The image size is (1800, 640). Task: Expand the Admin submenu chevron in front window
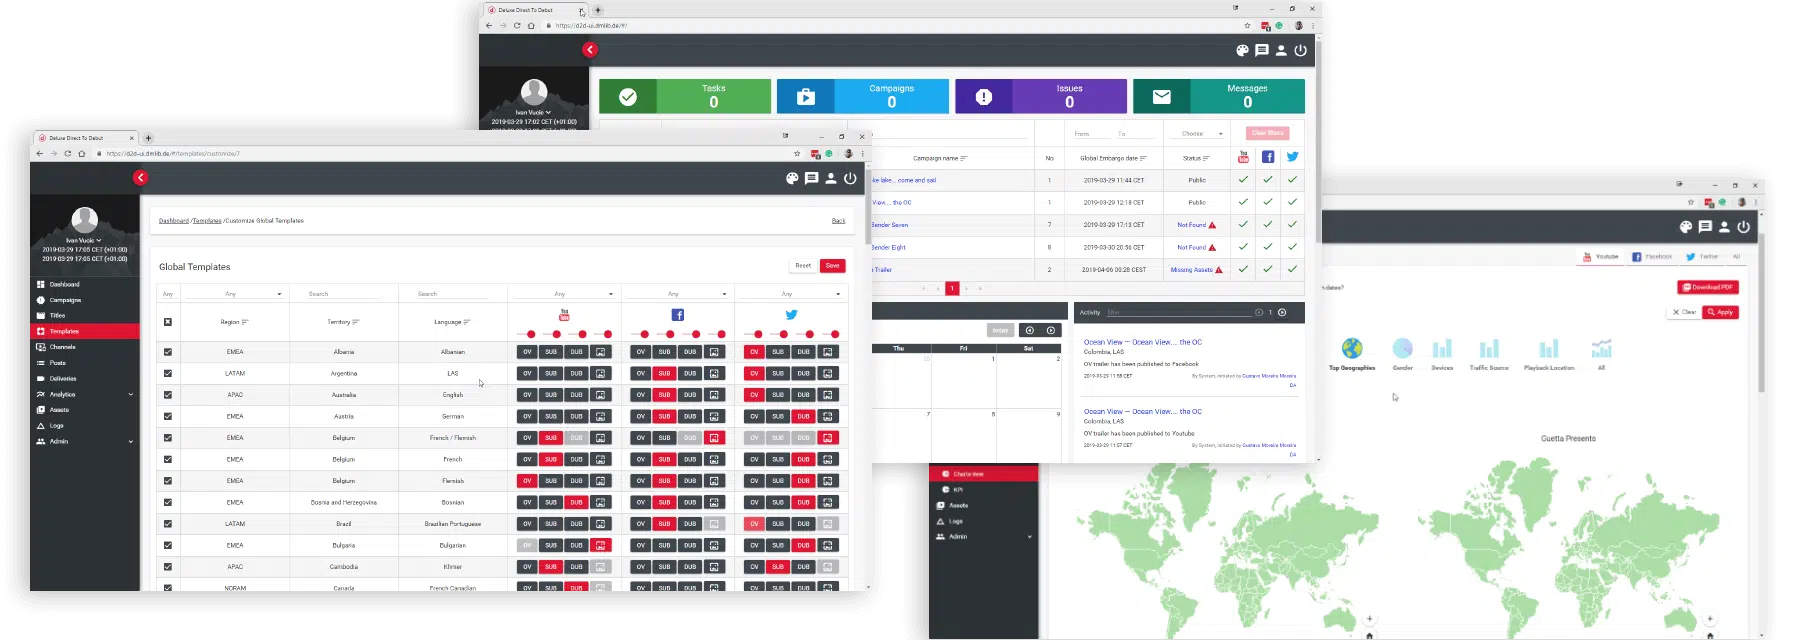(x=131, y=441)
